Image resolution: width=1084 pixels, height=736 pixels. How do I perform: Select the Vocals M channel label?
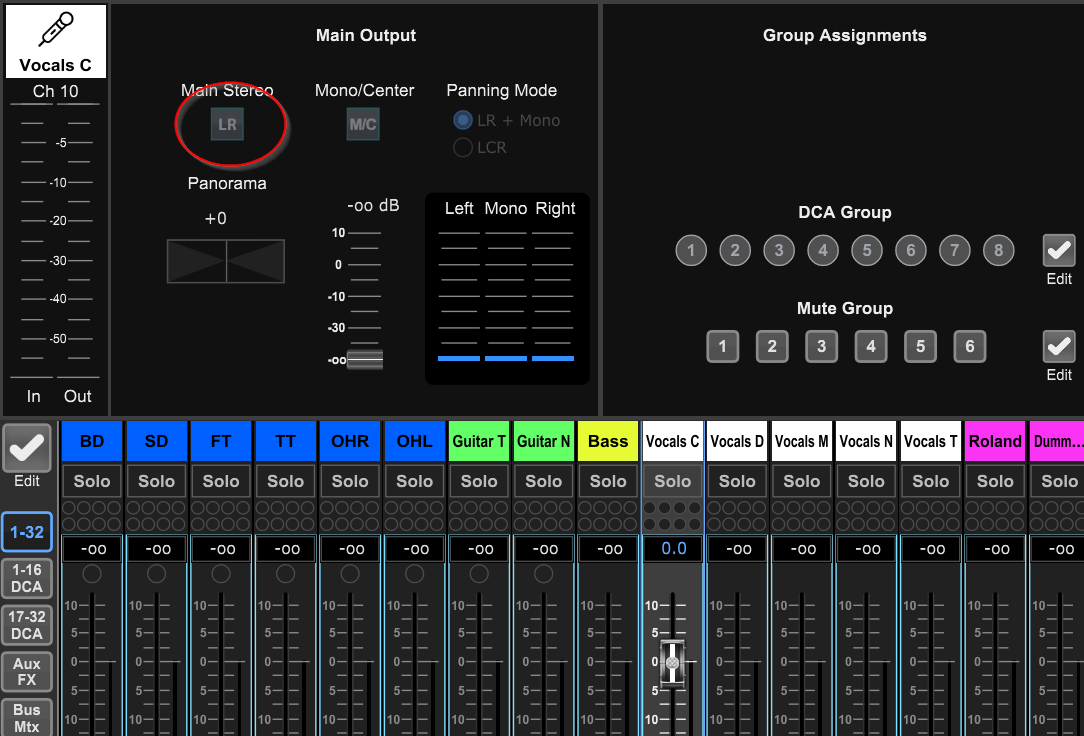(802, 441)
